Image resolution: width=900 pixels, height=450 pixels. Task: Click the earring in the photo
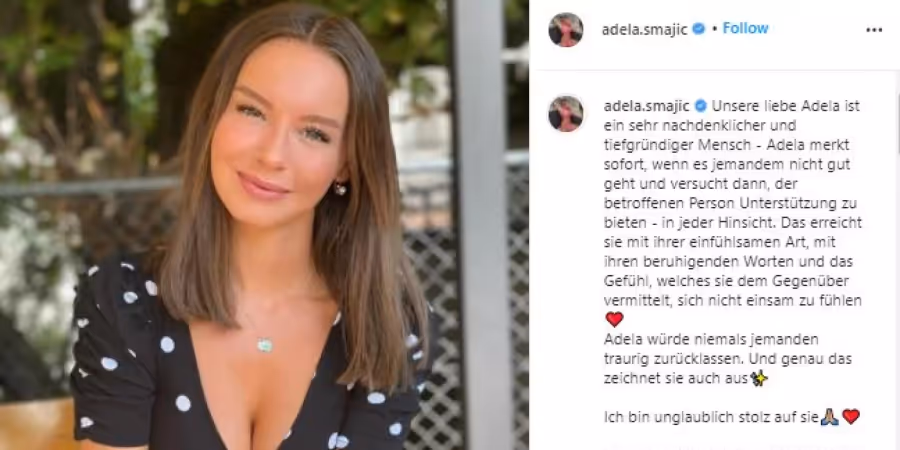pyautogui.click(x=340, y=188)
